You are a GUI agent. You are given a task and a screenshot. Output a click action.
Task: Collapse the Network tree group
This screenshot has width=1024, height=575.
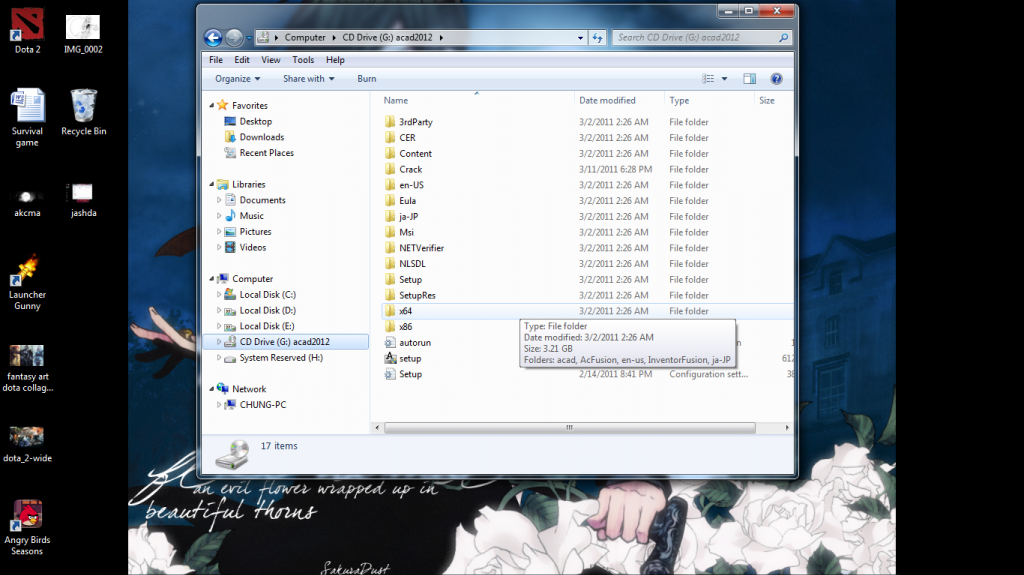pos(212,389)
